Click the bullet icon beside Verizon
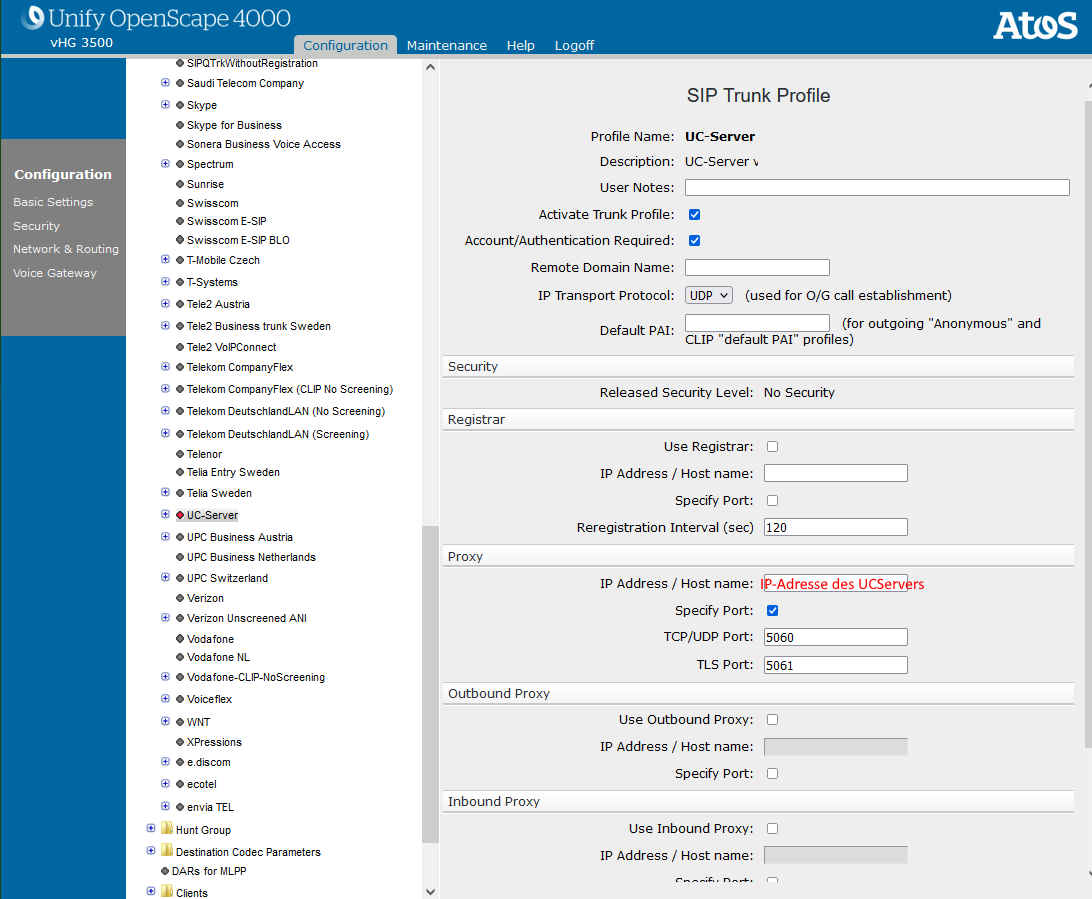The width and height of the screenshot is (1092, 899). coord(180,598)
